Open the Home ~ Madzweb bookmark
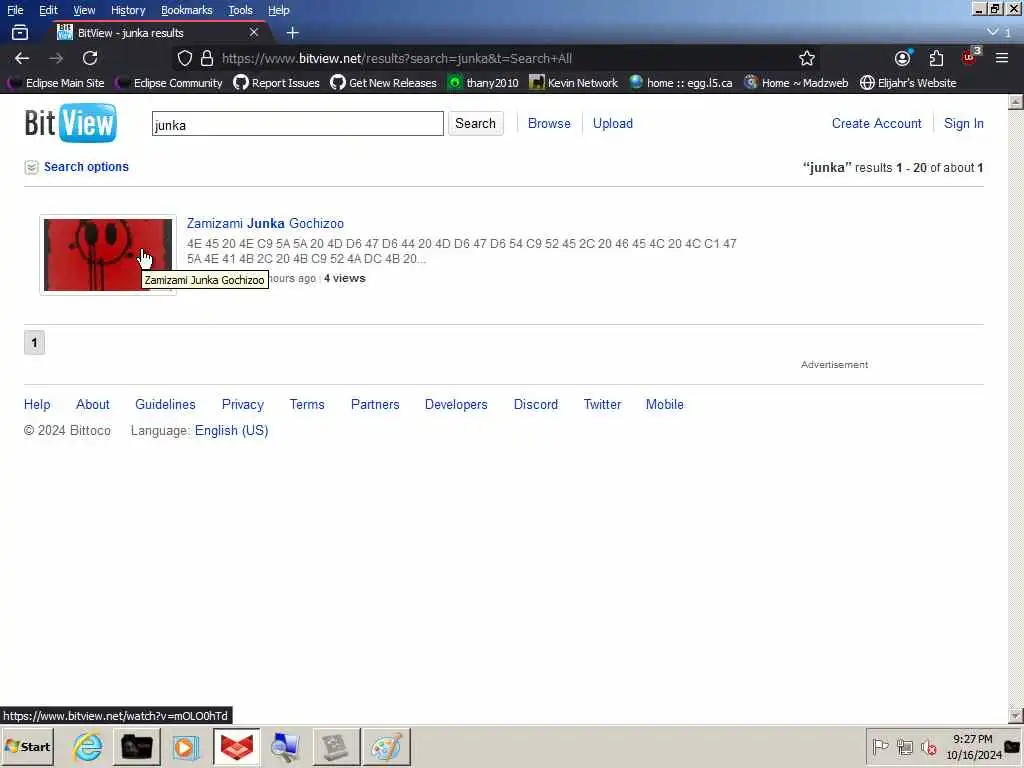This screenshot has height=768, width=1024. [x=796, y=83]
